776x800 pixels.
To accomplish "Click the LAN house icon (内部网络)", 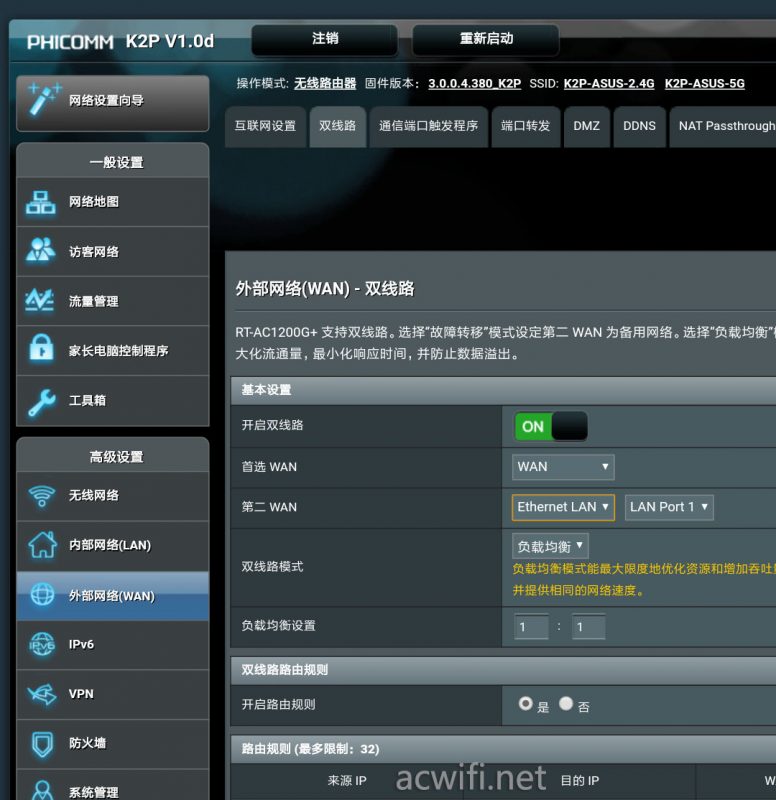I will 42,544.
